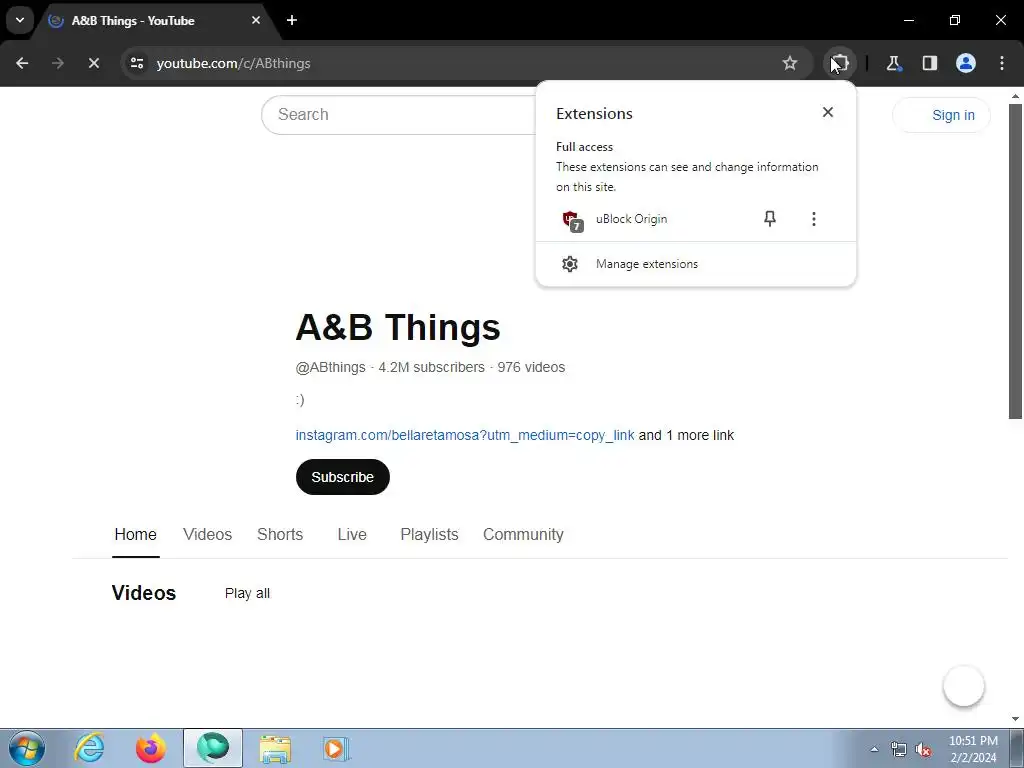1024x768 pixels.
Task: Click the active browser taskbar icon
Action: tap(213, 748)
